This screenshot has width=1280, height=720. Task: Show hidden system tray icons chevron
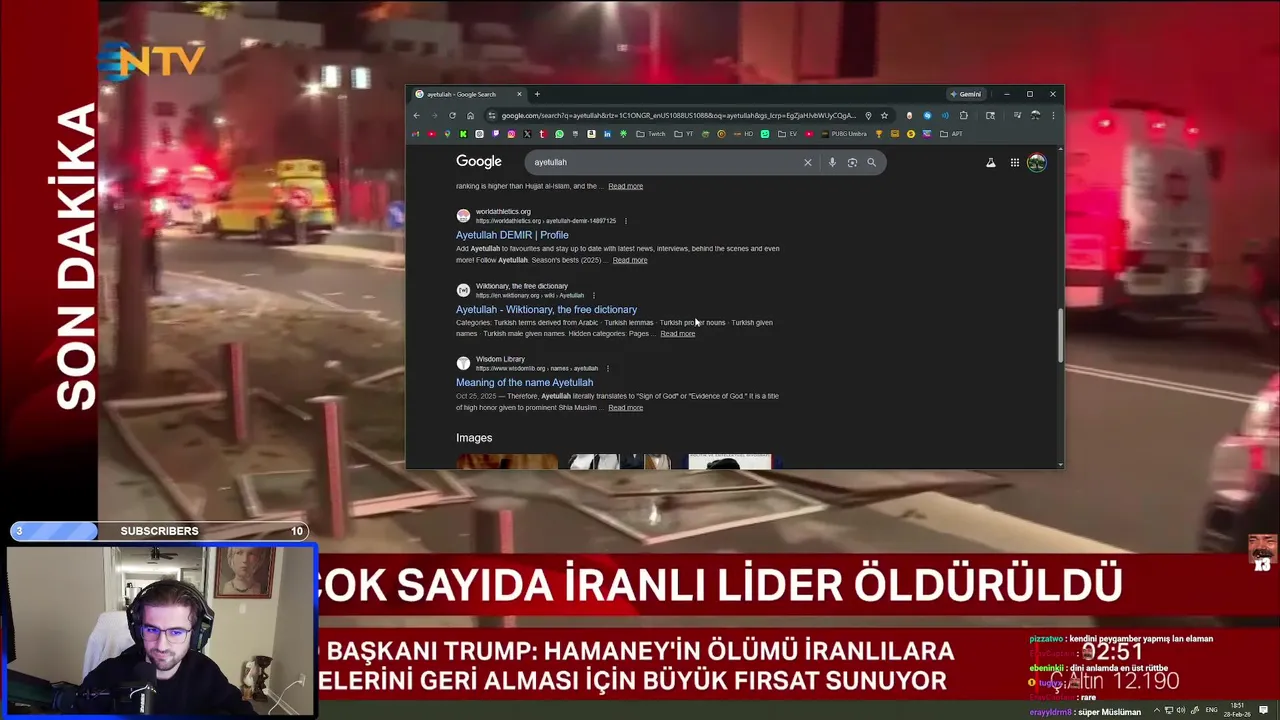(1157, 710)
